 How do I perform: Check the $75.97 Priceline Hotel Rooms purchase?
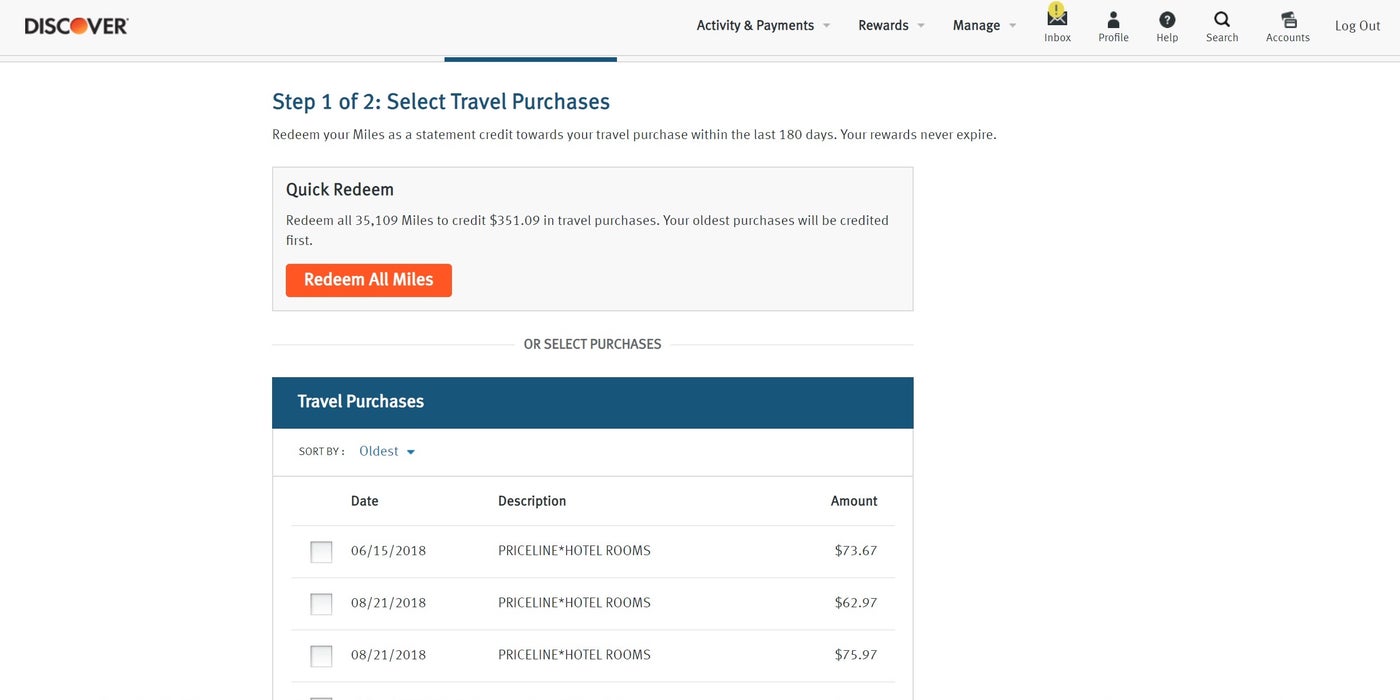point(321,655)
